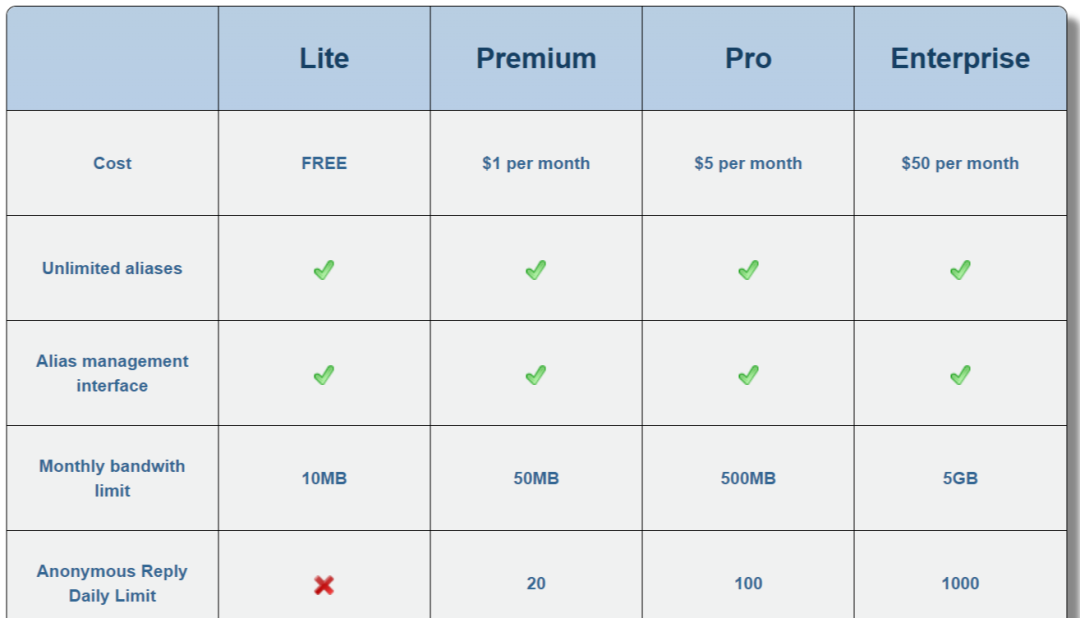
Task: Select the Enterprise plan header
Action: point(960,58)
